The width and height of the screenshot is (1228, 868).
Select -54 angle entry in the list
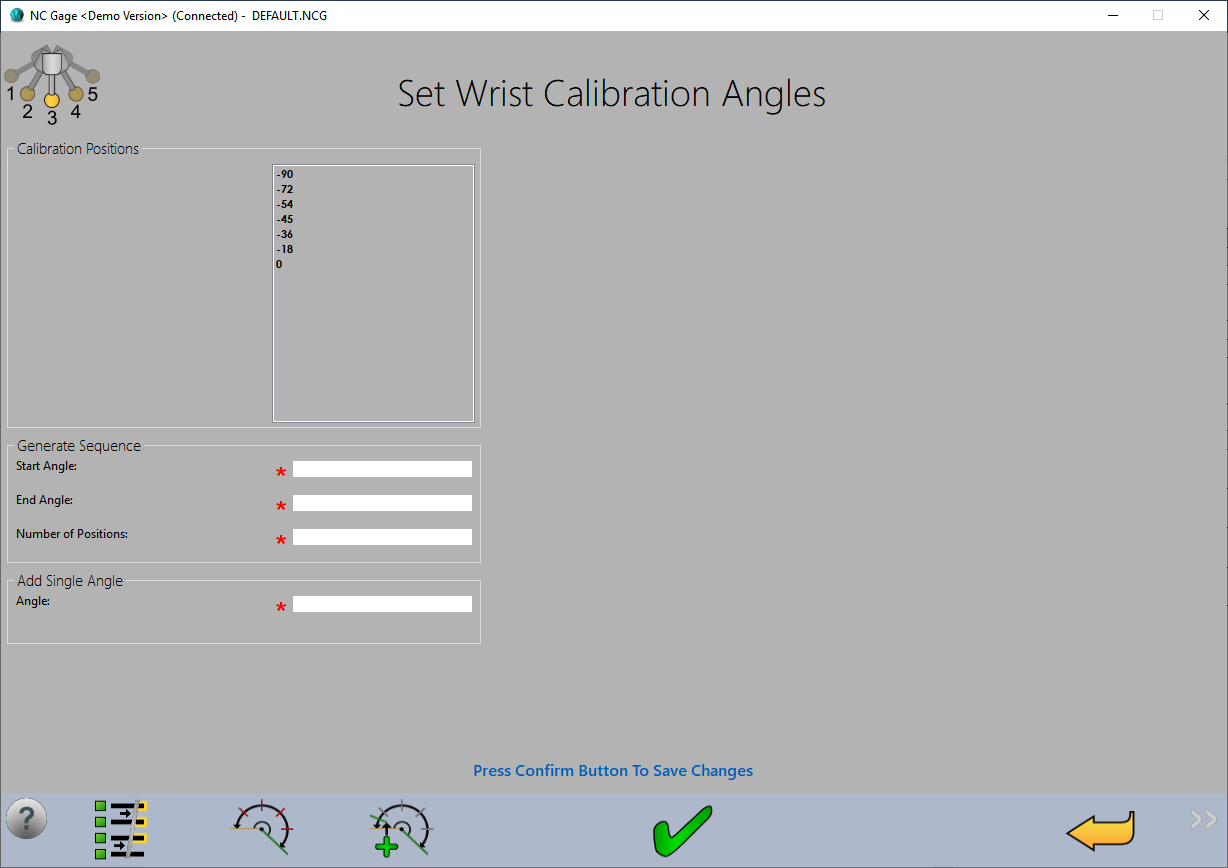click(x=285, y=205)
